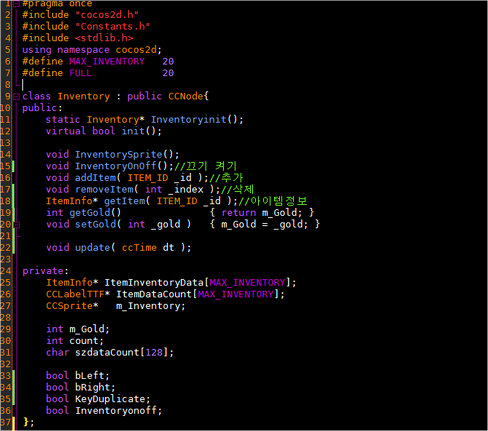Click line number 8 in the margin
The height and width of the screenshot is (431, 488).
coord(7,85)
